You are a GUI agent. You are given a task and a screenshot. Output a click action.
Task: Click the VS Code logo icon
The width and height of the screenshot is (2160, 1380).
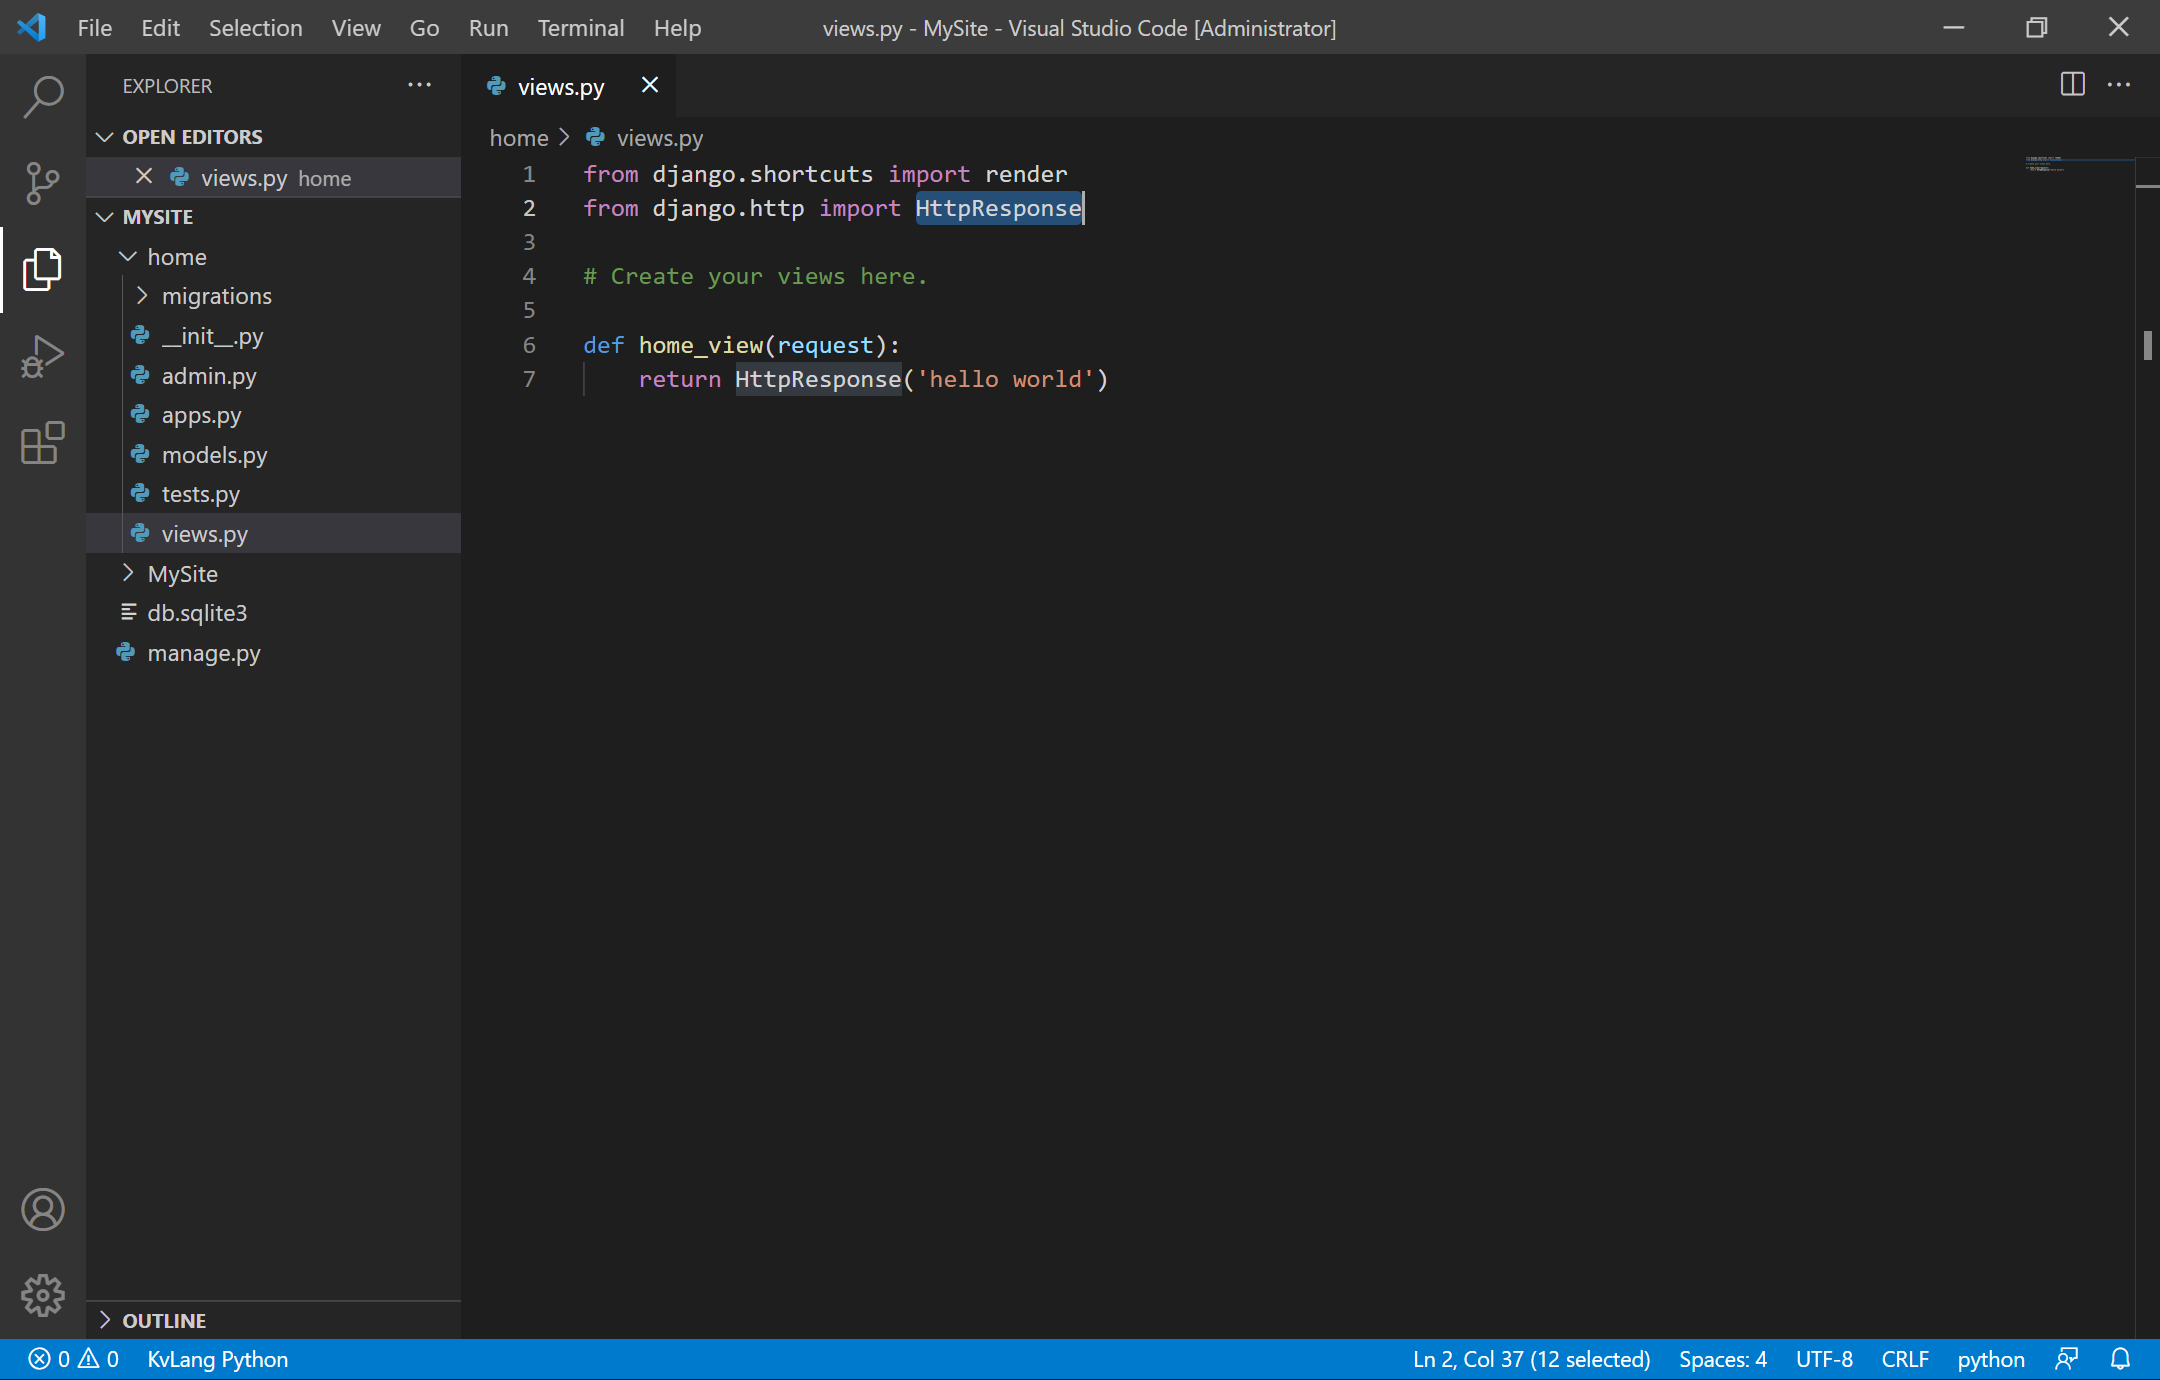[33, 27]
